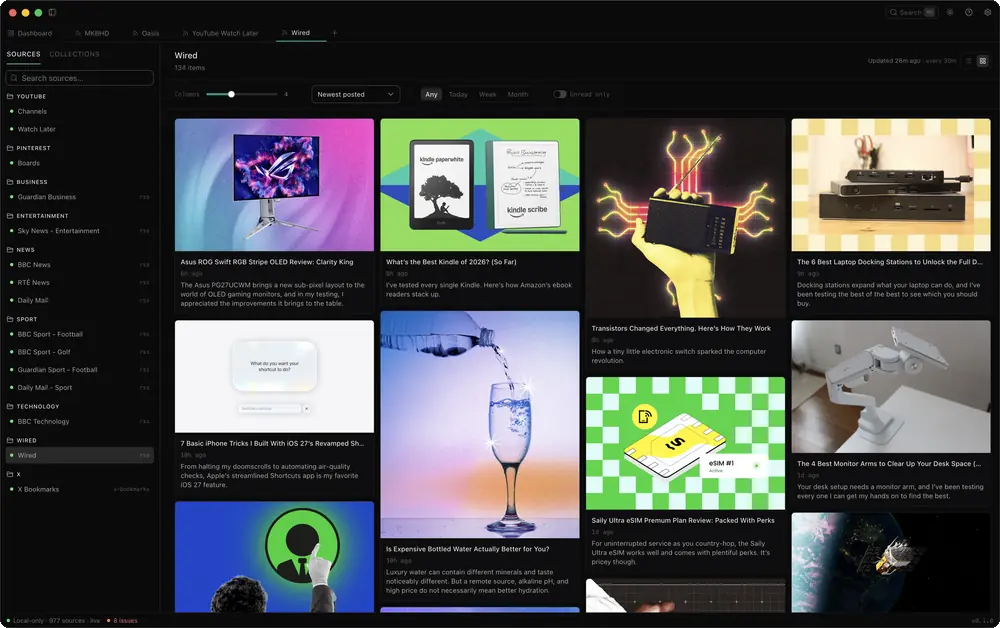Select the Today time filter
Viewport: 1000px width, 628px height.
tap(458, 94)
